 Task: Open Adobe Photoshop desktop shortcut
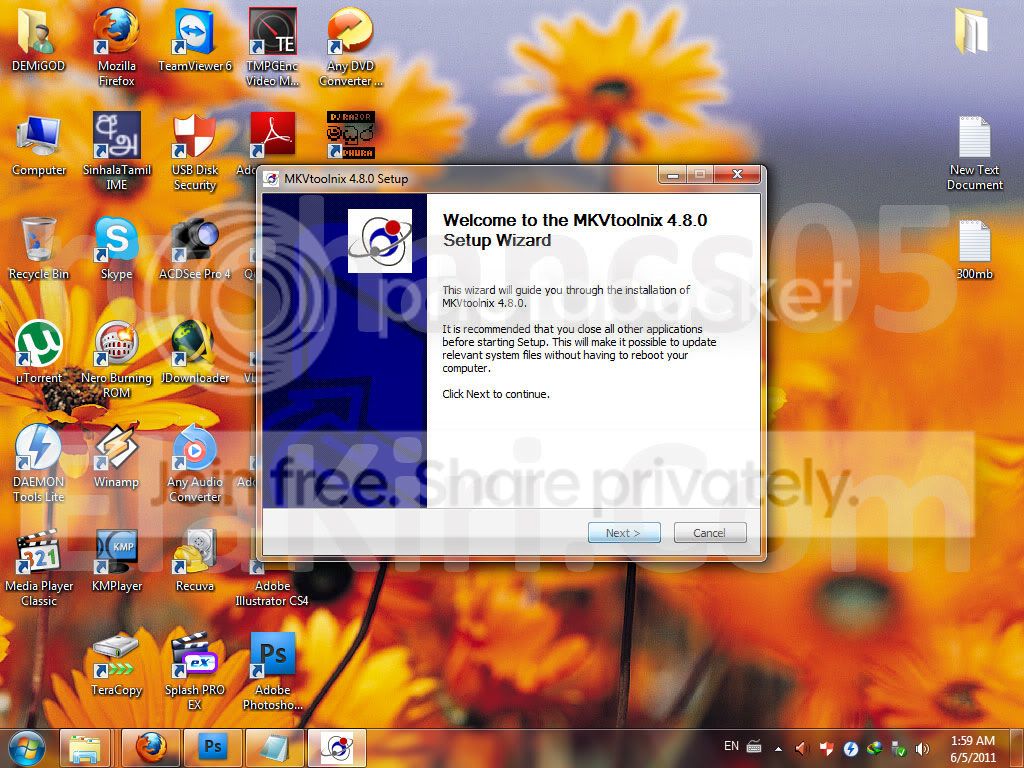272,671
